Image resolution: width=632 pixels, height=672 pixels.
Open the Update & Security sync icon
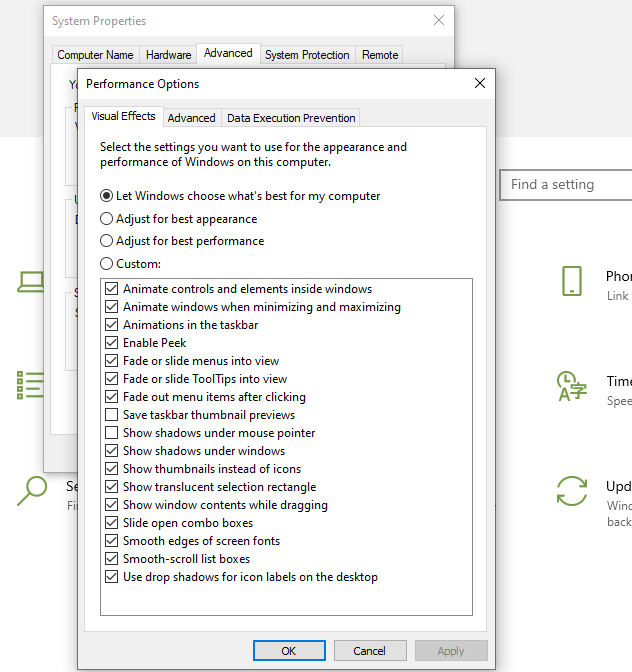[572, 491]
